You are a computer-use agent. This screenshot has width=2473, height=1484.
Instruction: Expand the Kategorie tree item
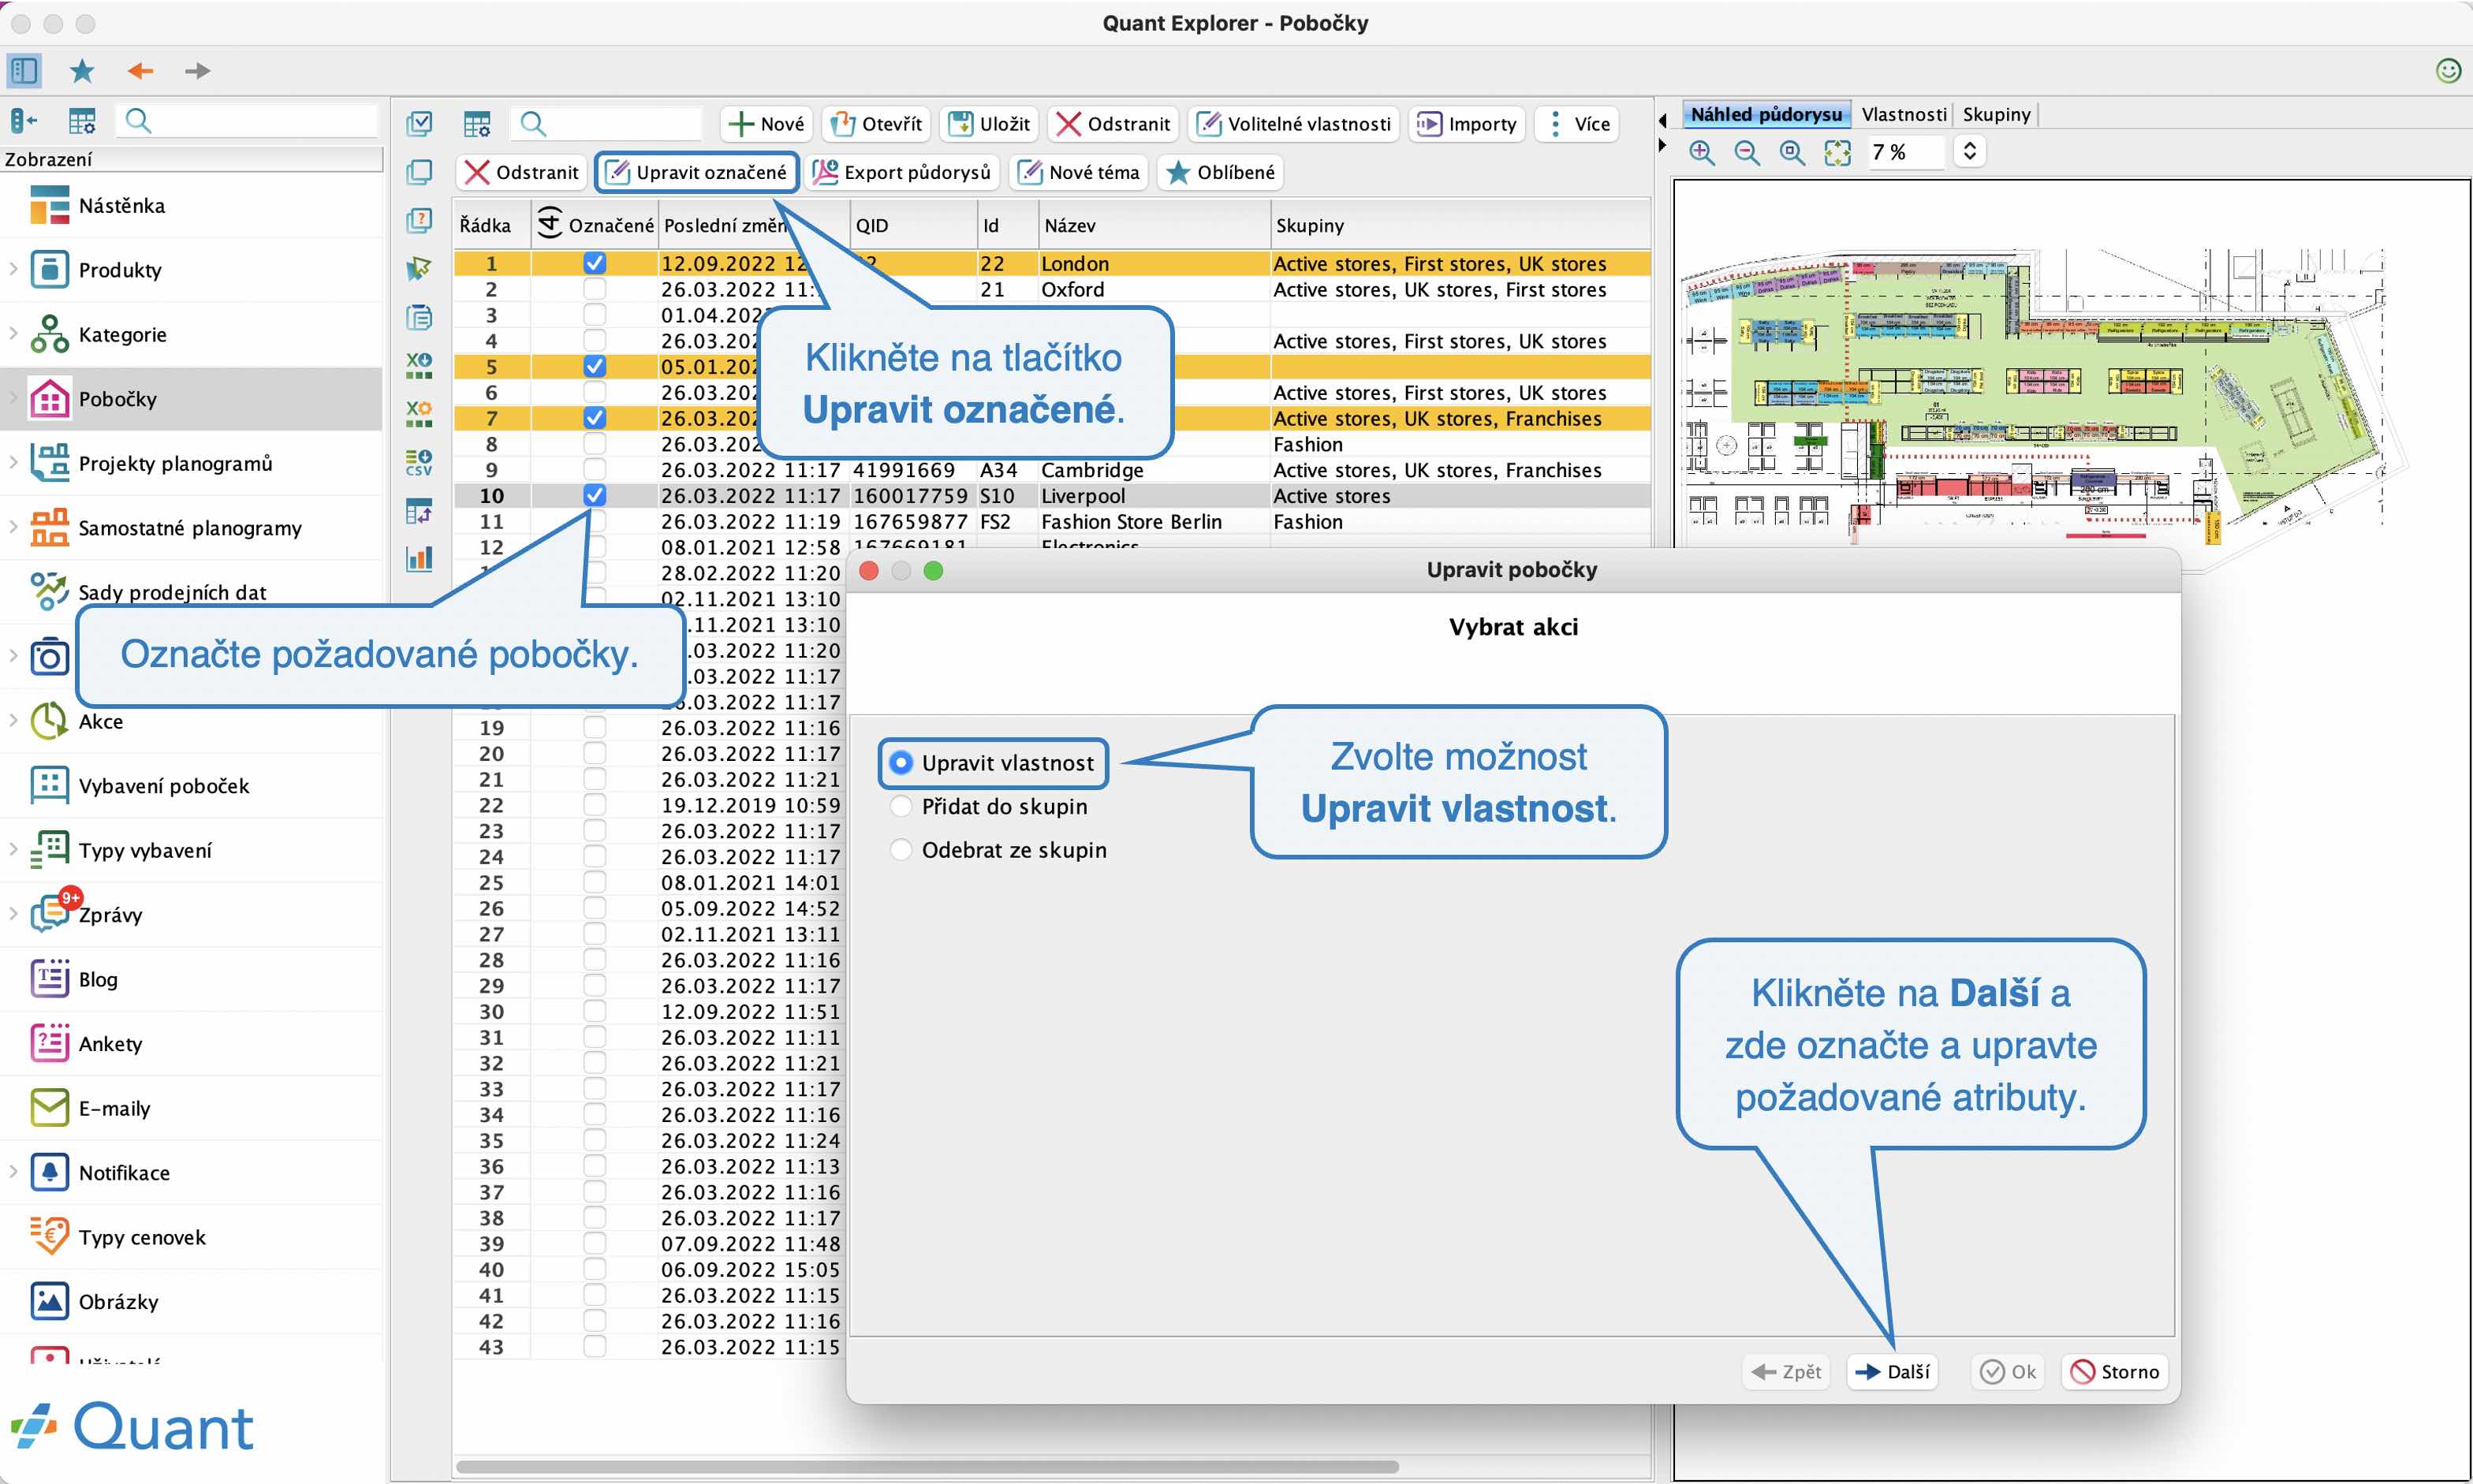click(13, 333)
